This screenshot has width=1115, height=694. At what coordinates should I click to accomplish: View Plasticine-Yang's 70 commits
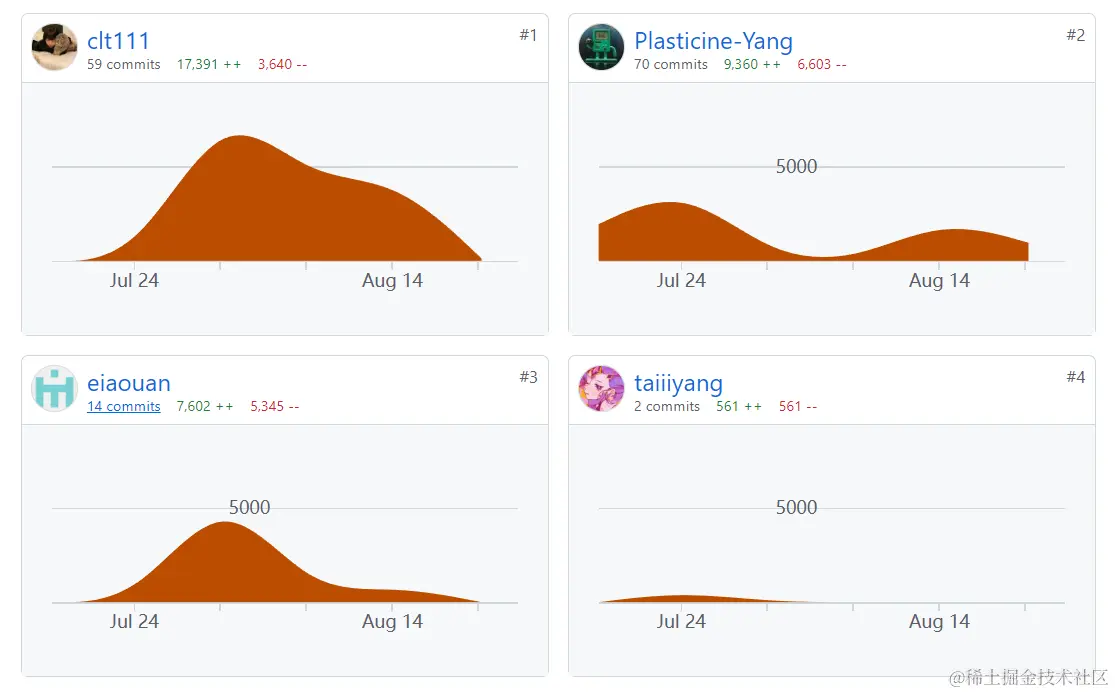click(x=670, y=64)
